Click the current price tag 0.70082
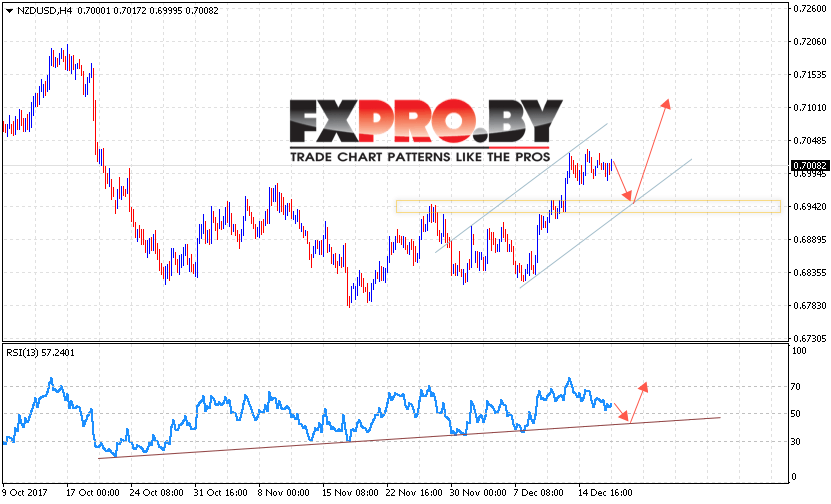831x504 pixels. click(x=810, y=166)
